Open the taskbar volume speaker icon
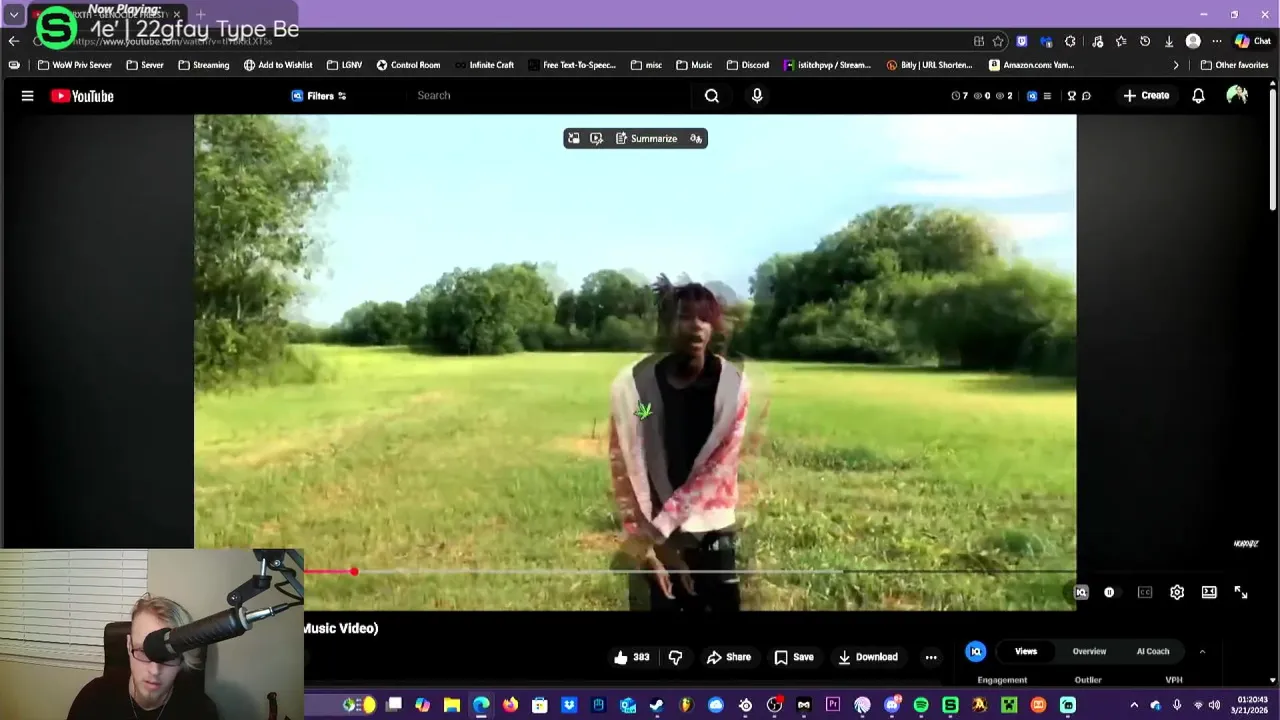The image size is (1280, 720). coord(1214,705)
